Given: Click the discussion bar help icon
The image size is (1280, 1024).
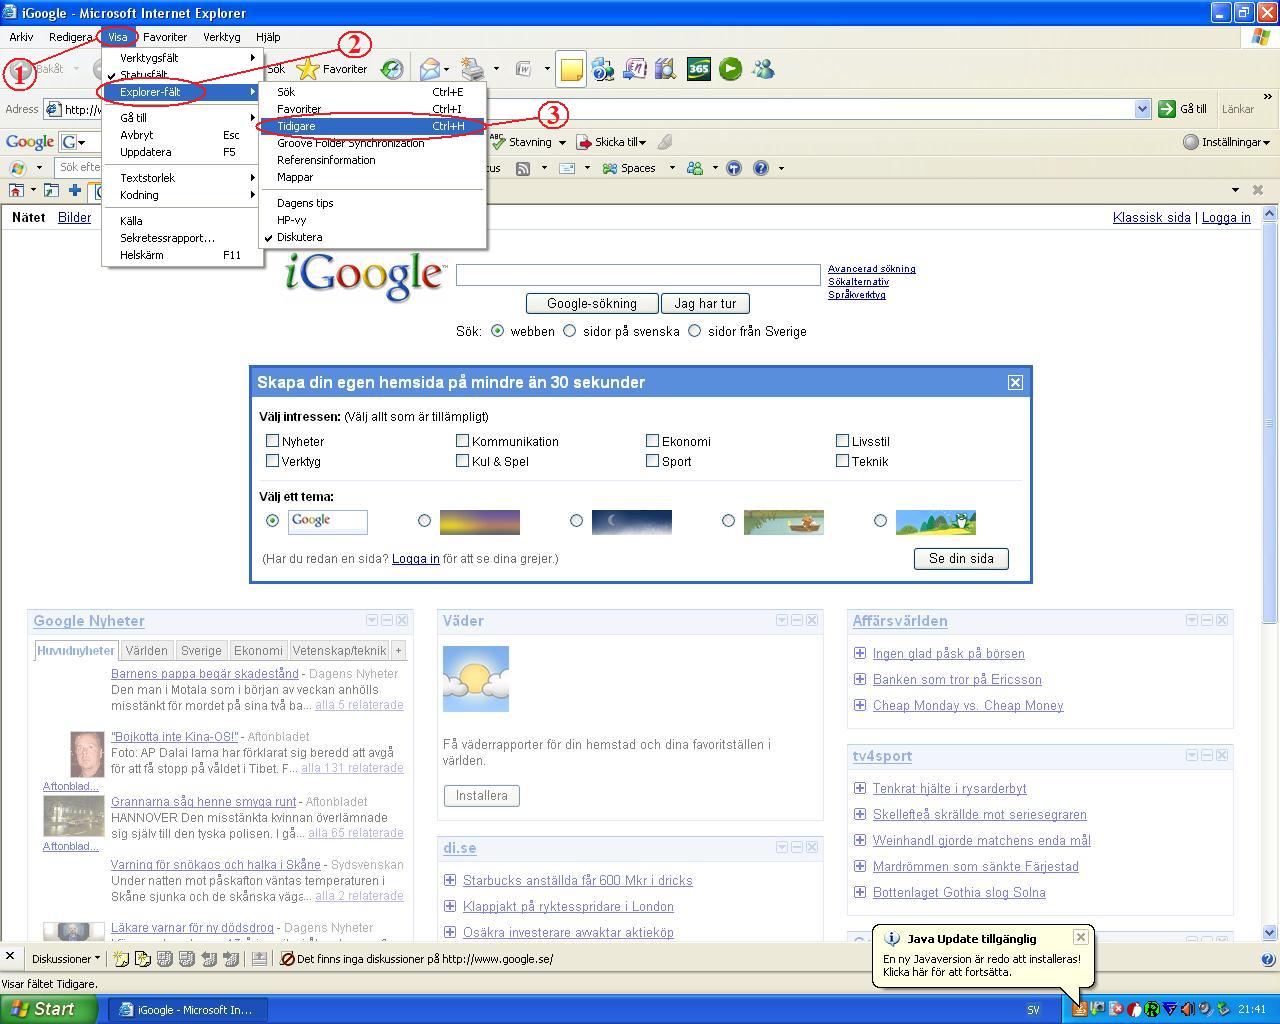Looking at the screenshot, I should pos(1268,958).
